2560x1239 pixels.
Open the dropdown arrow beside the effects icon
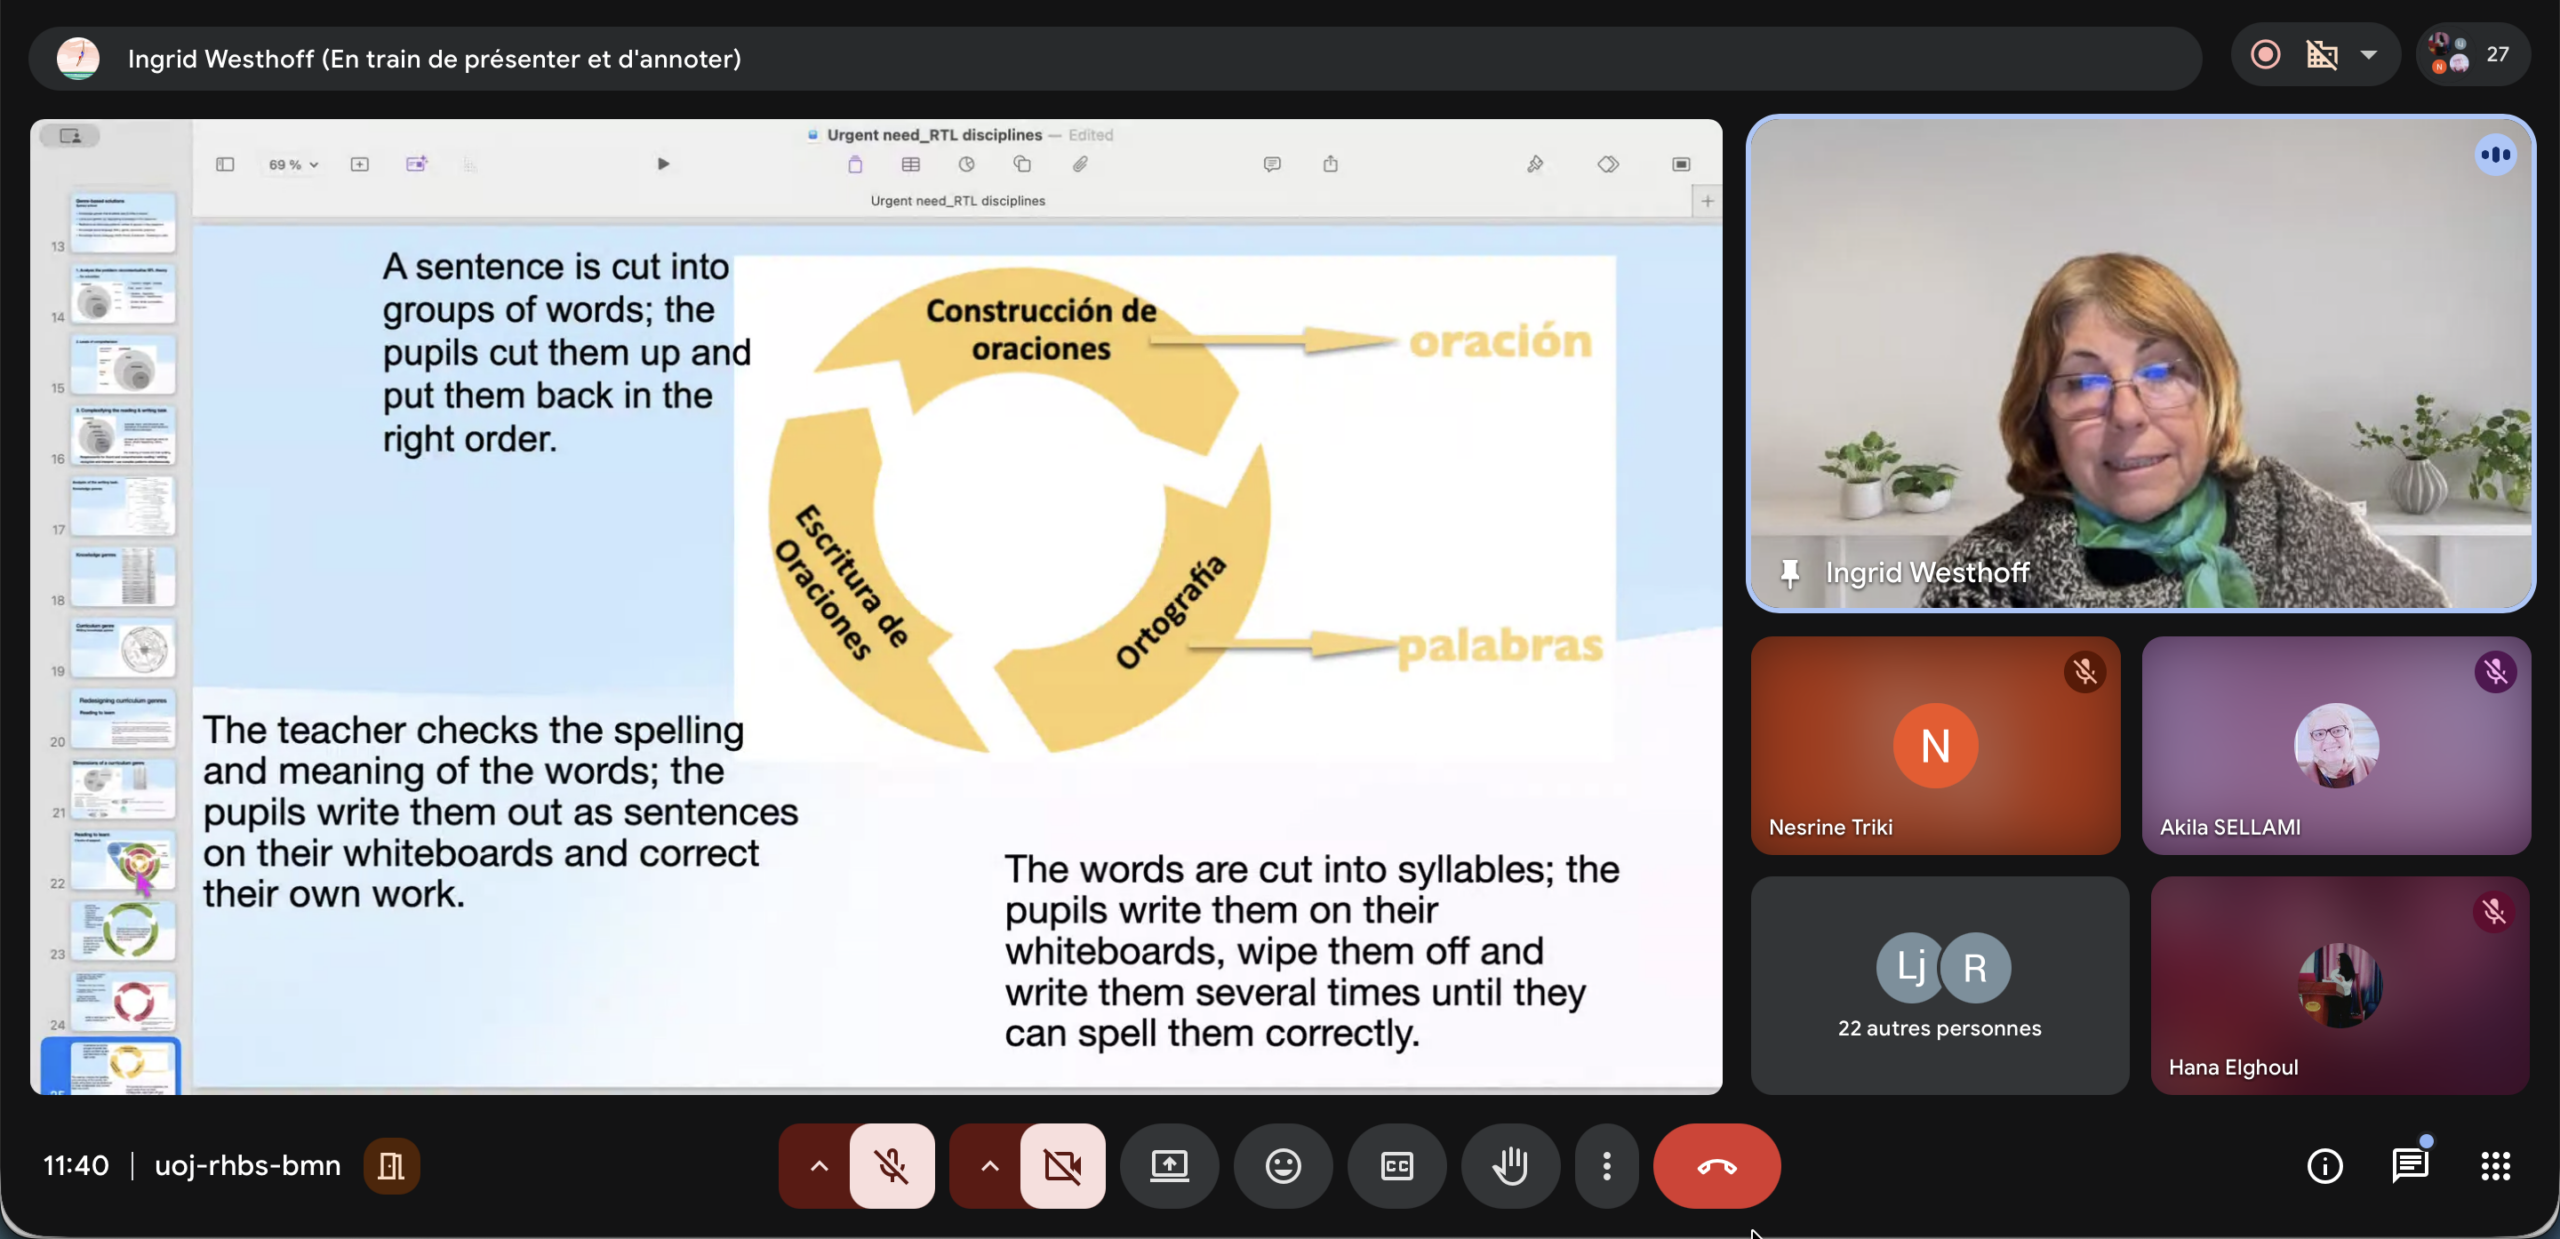pyautogui.click(x=2368, y=55)
